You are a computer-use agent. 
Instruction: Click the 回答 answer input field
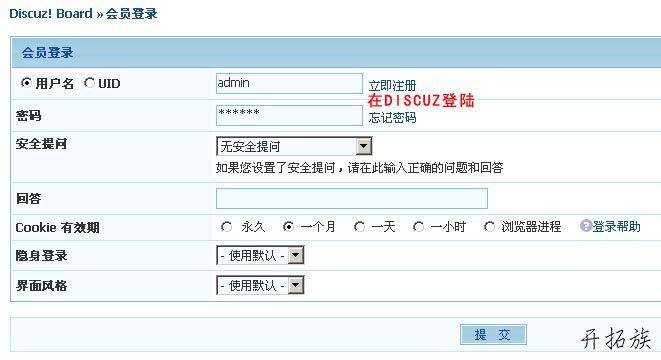(352, 199)
